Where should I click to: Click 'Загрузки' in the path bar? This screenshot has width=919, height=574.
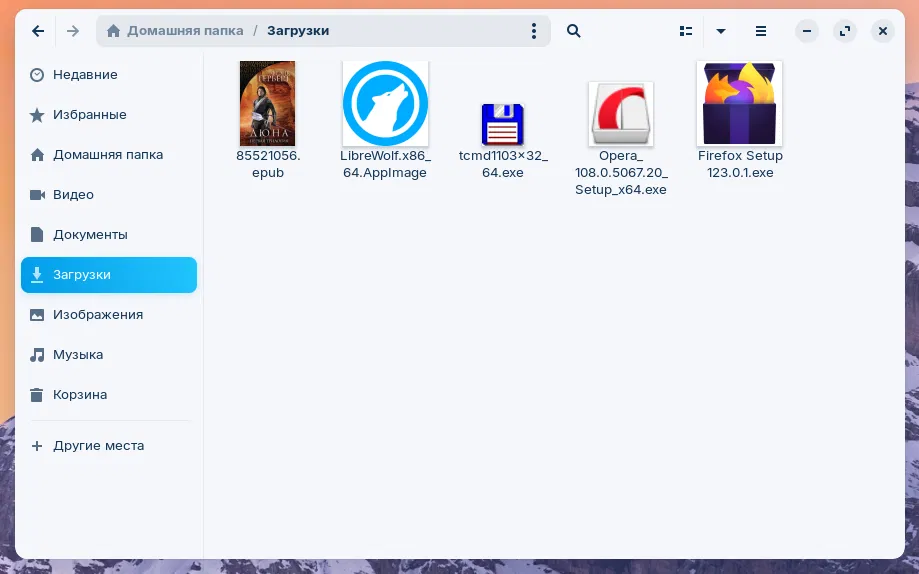pyautogui.click(x=298, y=30)
